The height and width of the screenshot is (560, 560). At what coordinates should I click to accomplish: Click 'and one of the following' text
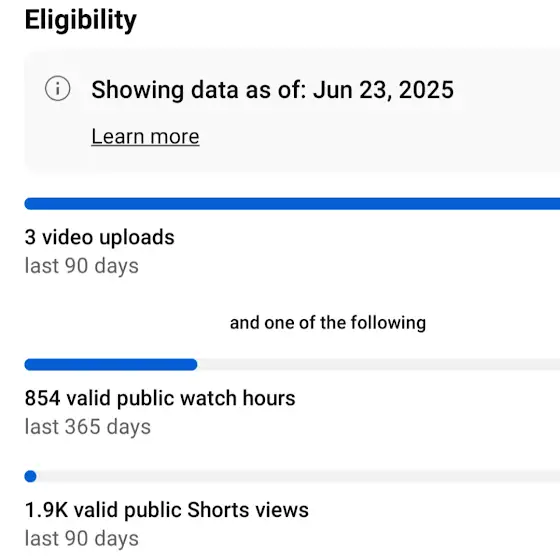tap(328, 323)
